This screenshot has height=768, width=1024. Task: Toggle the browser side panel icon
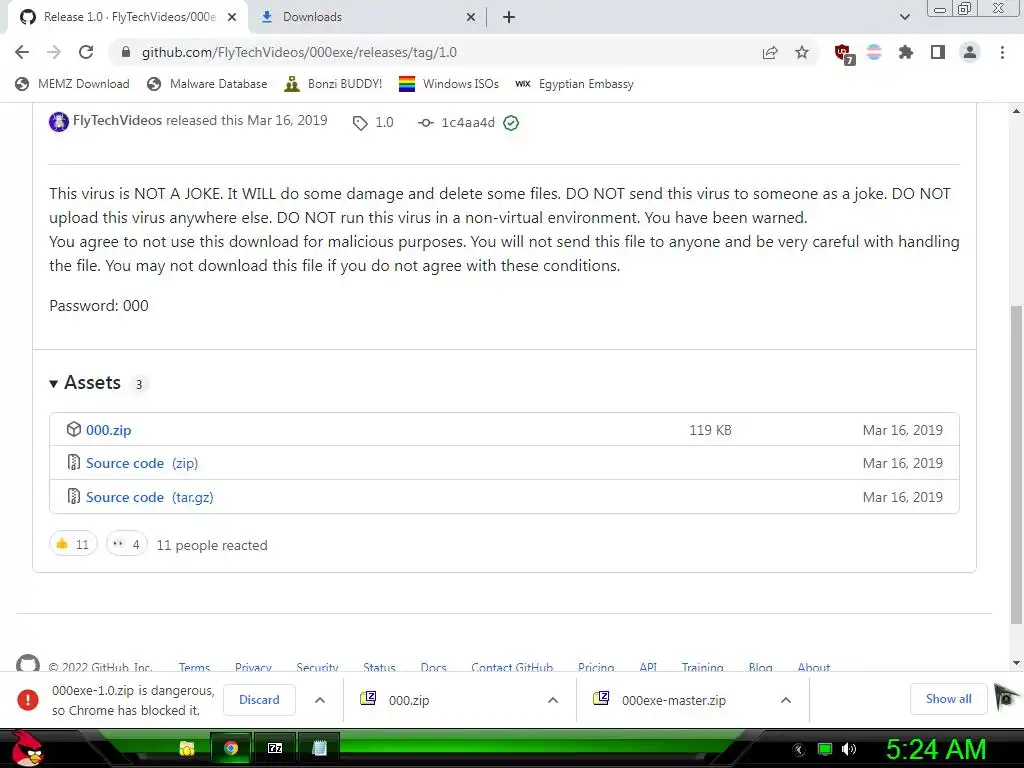coord(938,52)
